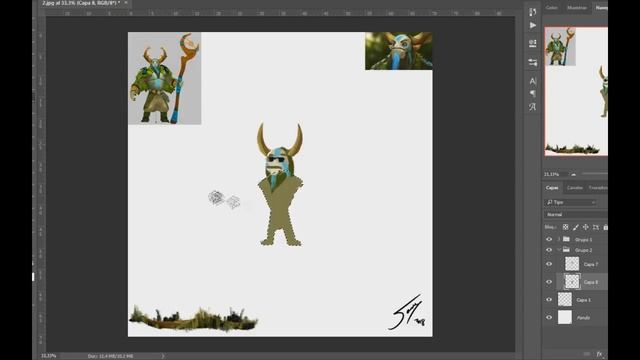Select the 2.jpg document tab
The height and width of the screenshot is (360, 640).
pos(81,3)
